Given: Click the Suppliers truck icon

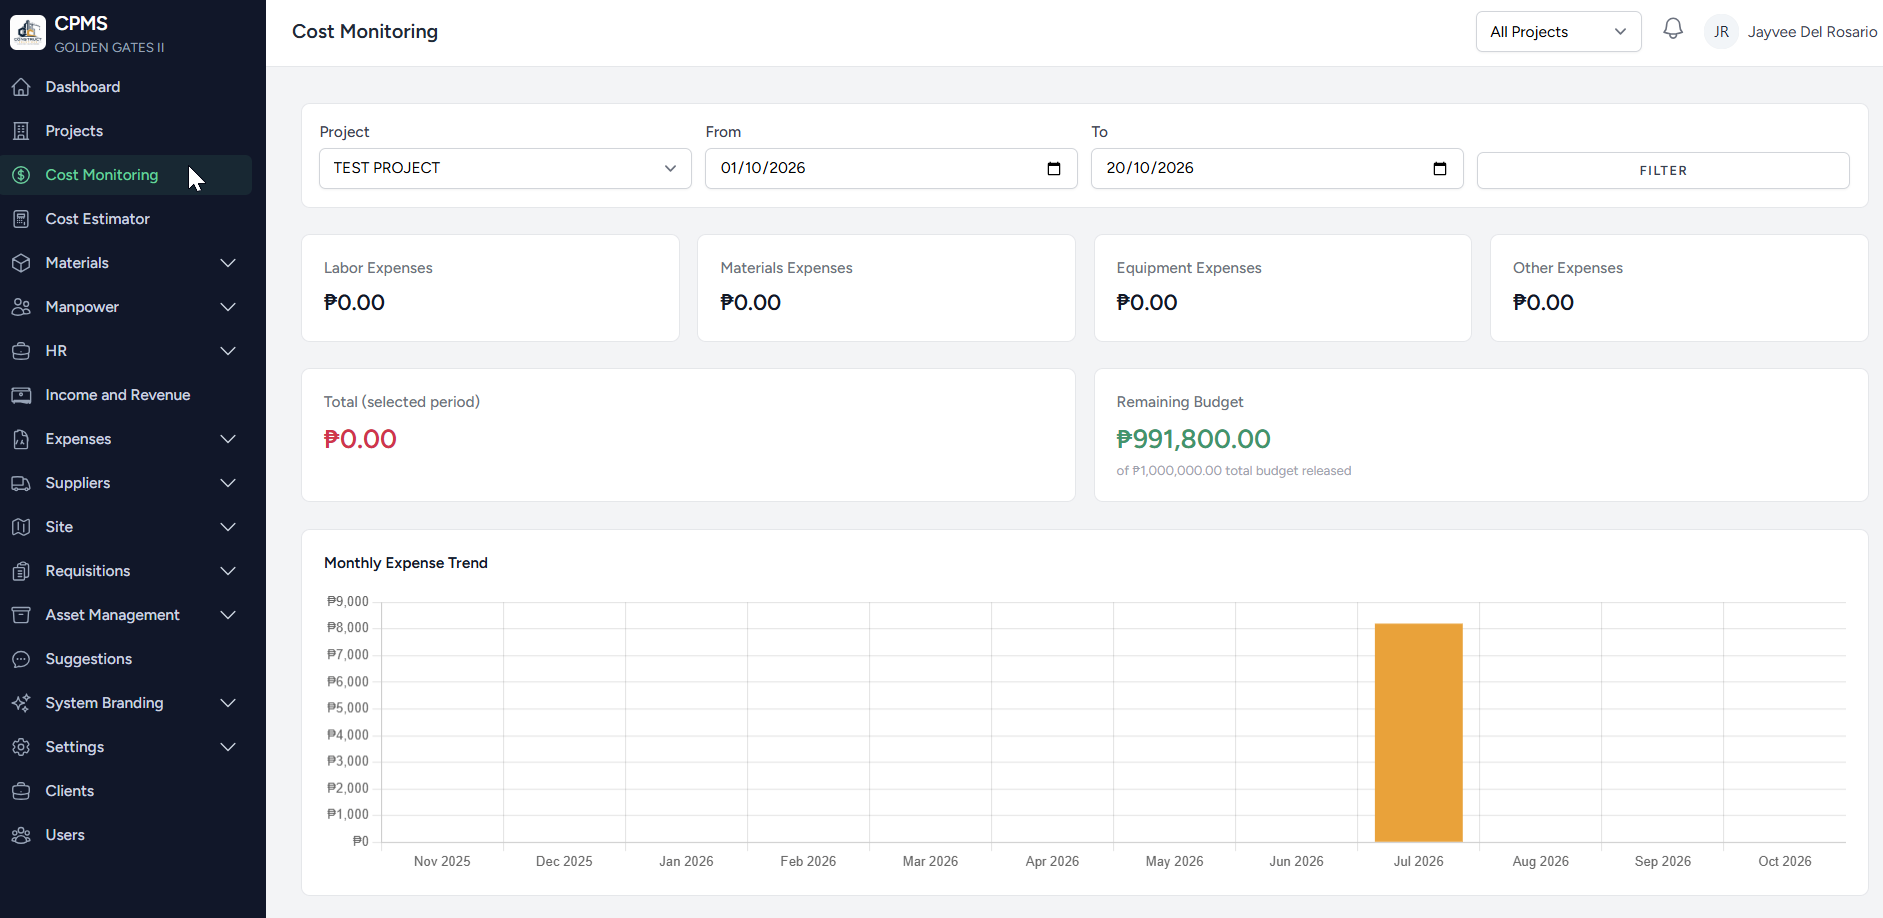Looking at the screenshot, I should point(21,483).
